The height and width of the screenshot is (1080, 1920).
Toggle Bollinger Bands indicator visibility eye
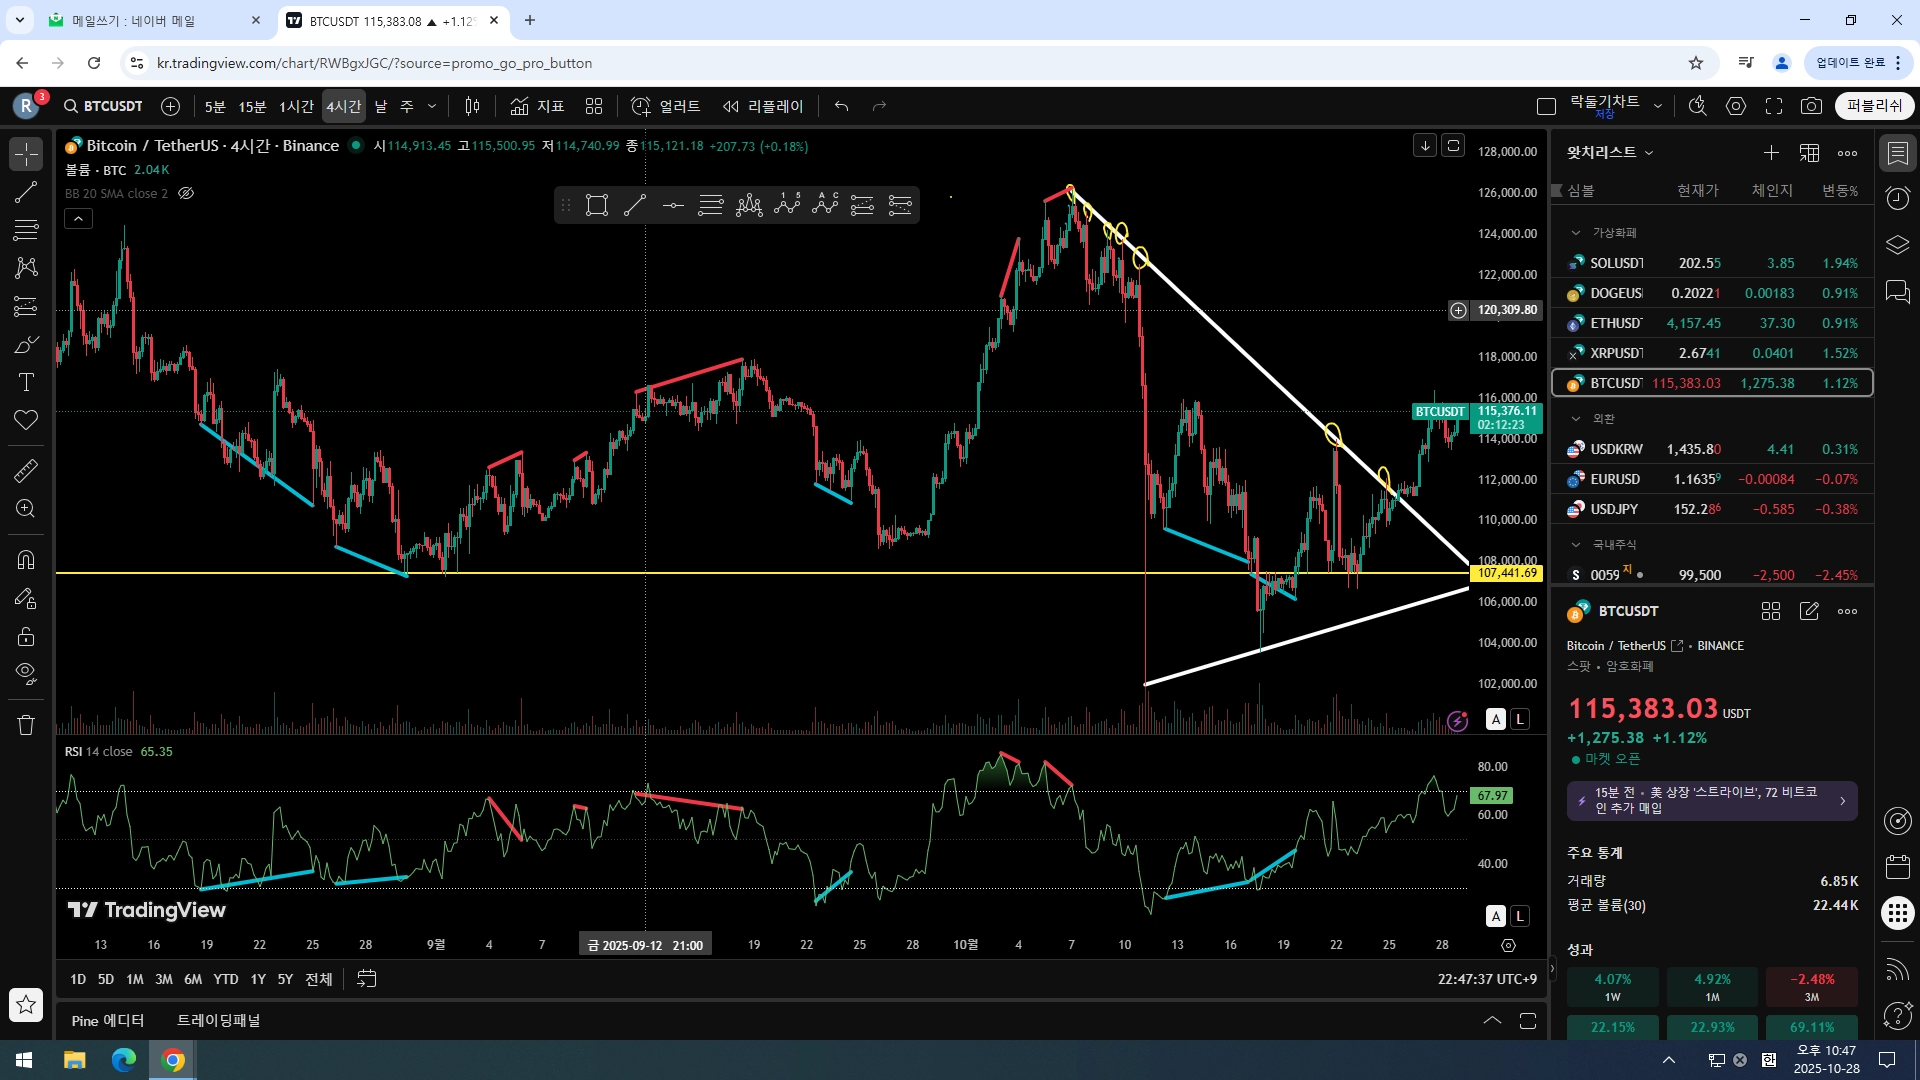[x=186, y=193]
